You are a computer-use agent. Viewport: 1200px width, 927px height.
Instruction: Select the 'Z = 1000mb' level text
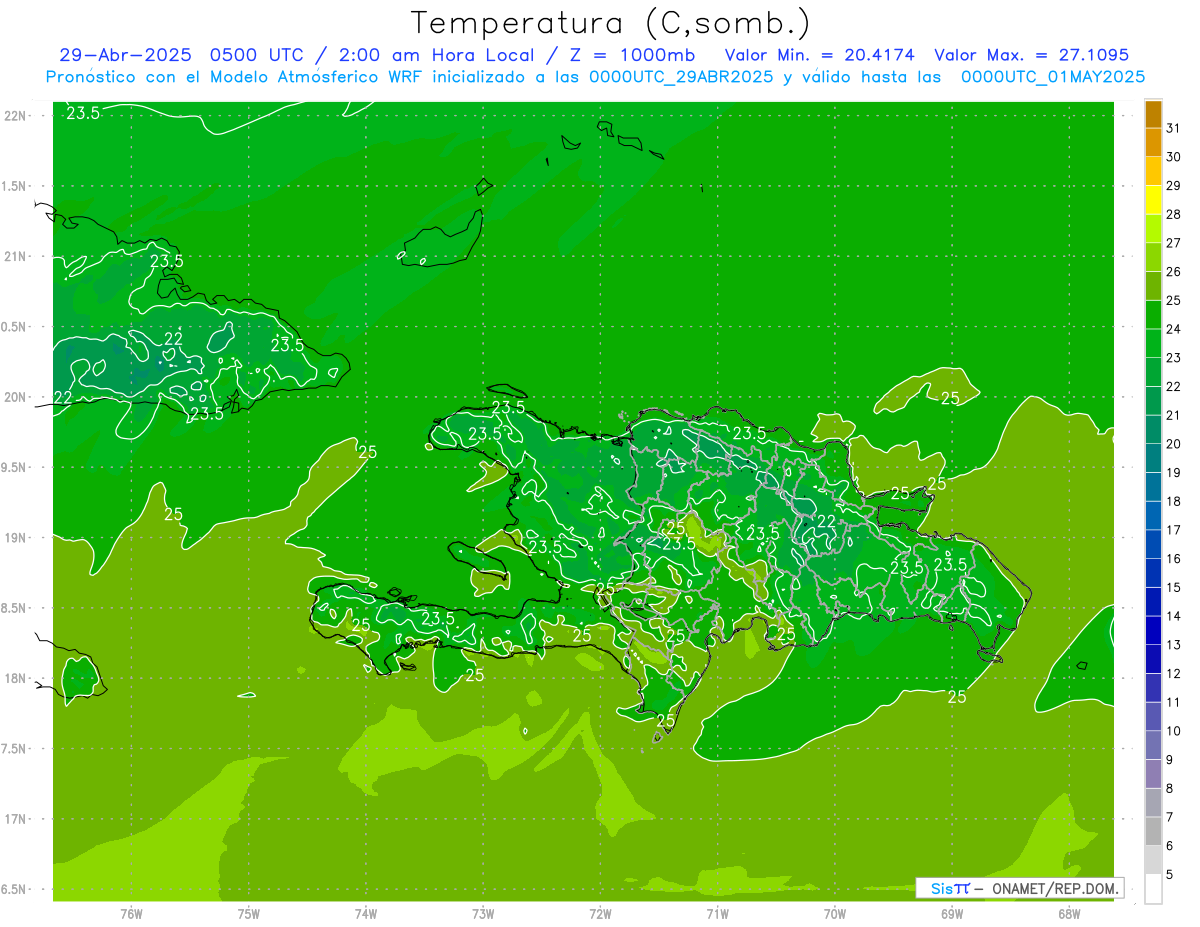tap(630, 56)
